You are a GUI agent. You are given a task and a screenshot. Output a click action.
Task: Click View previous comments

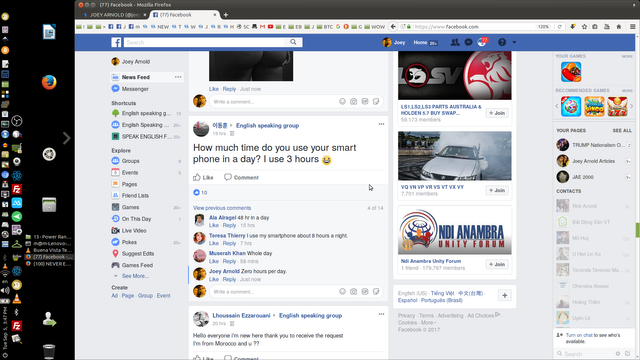click(x=222, y=208)
